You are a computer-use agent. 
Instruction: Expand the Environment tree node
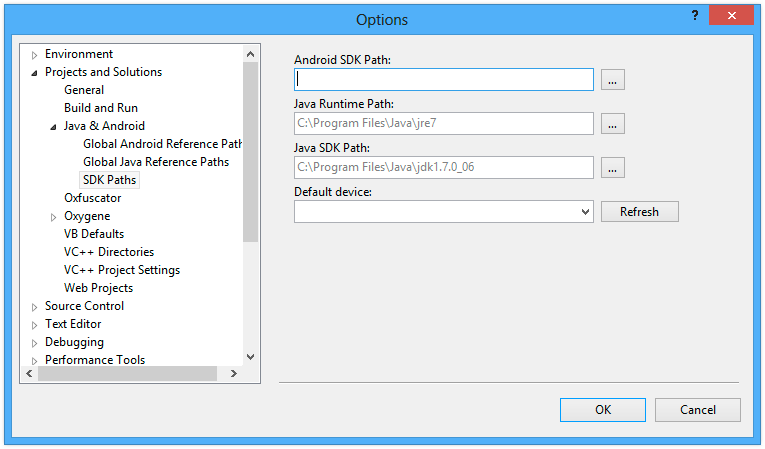(x=34, y=55)
